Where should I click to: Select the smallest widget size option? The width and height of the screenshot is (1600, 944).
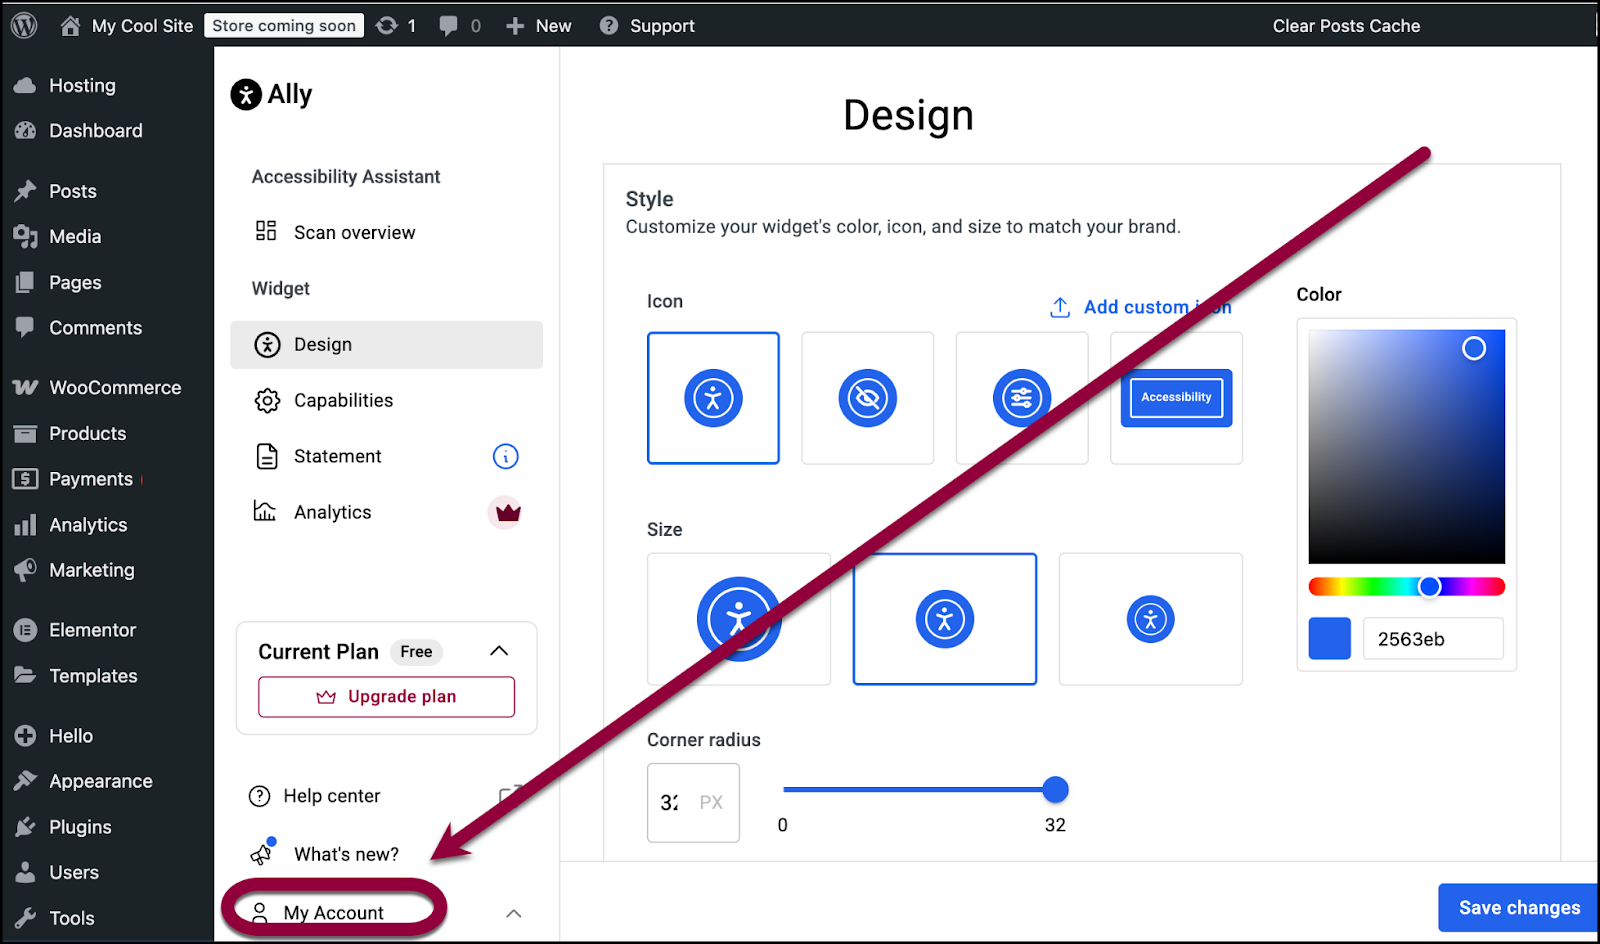coord(1150,619)
